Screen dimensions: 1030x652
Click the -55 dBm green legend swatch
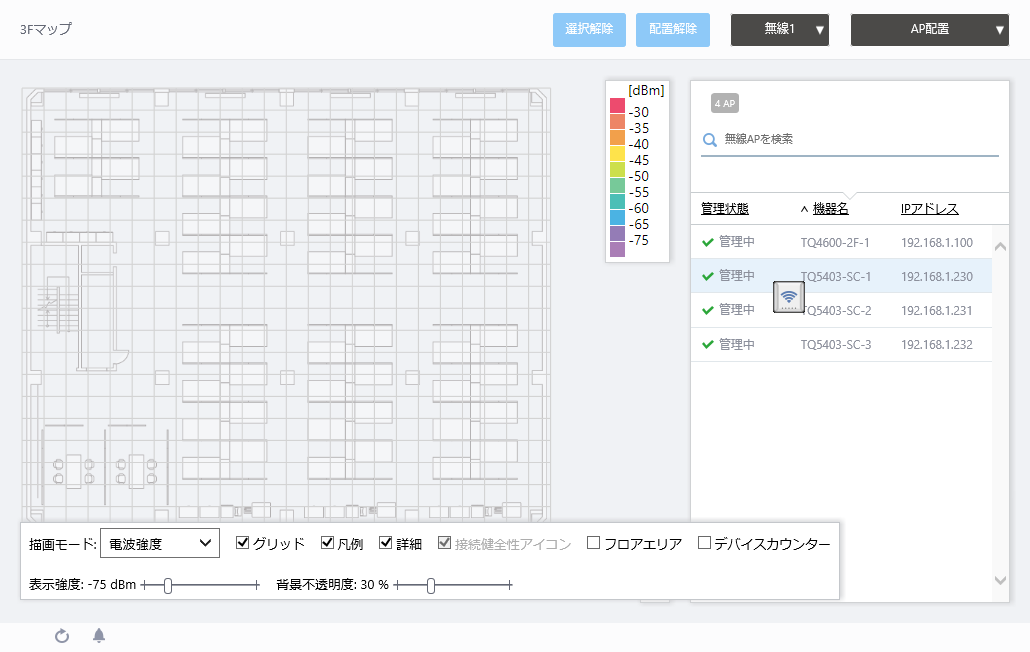[617, 186]
